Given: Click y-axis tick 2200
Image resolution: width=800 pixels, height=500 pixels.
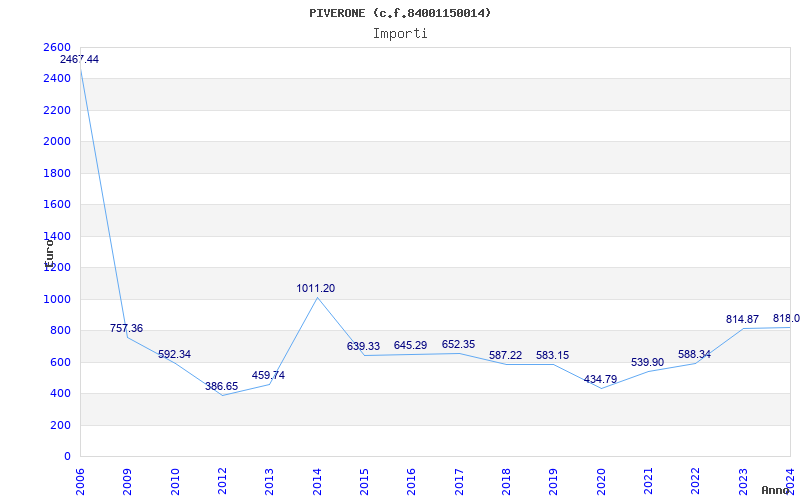Looking at the screenshot, I should (57, 110).
